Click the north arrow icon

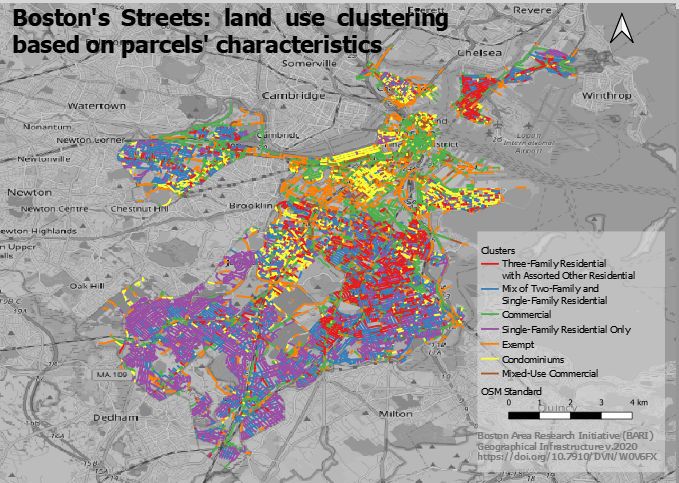[x=622, y=30]
